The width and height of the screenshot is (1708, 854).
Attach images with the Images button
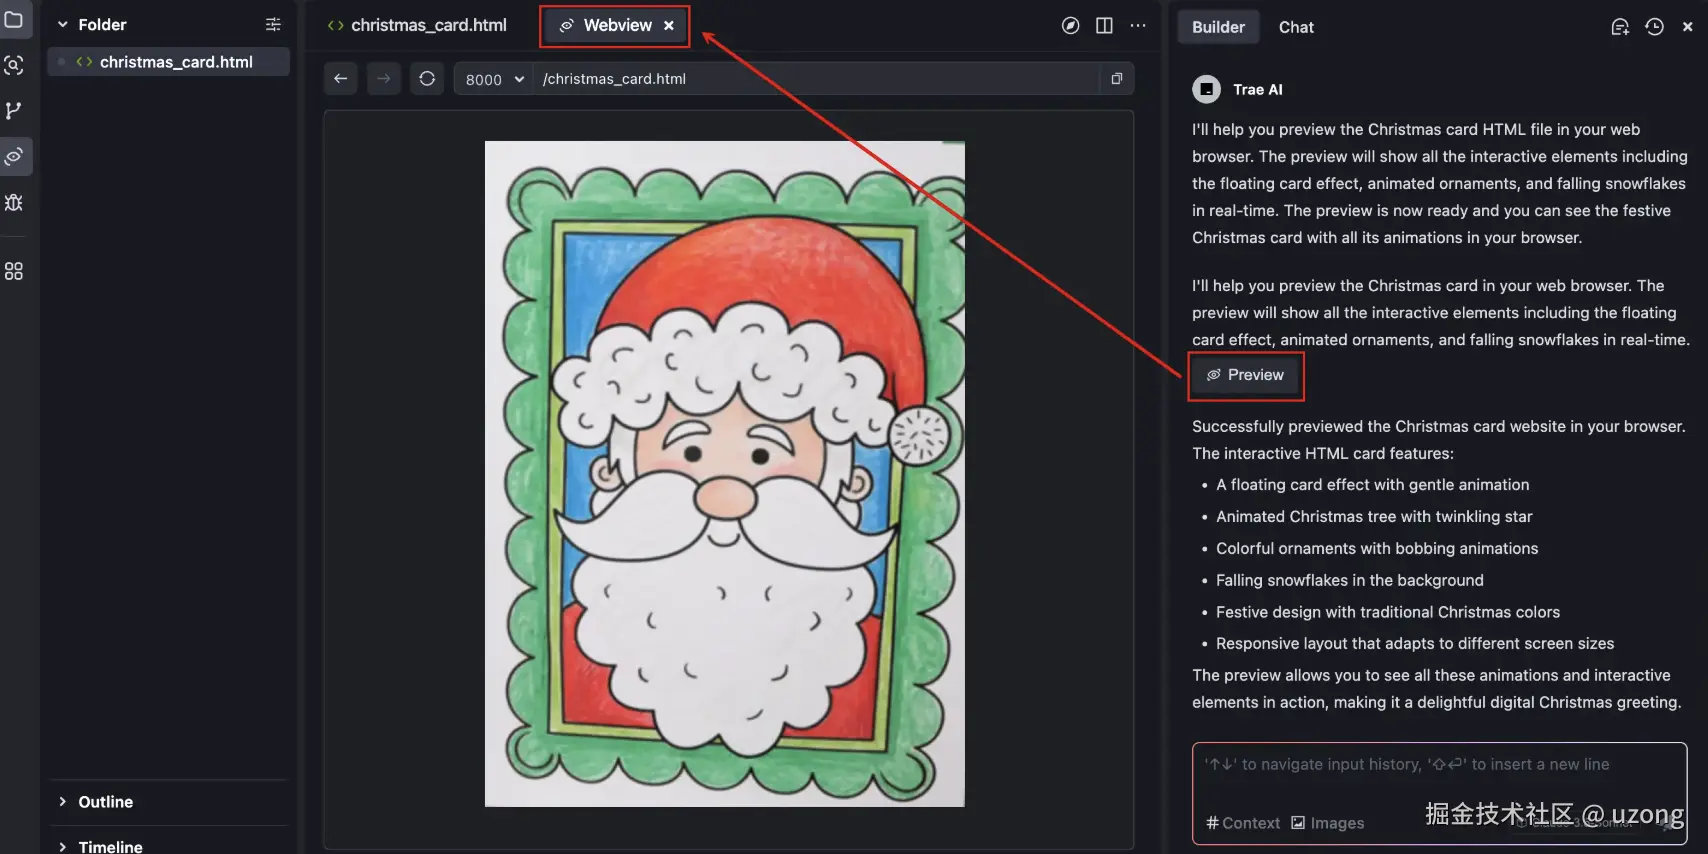click(x=1328, y=823)
